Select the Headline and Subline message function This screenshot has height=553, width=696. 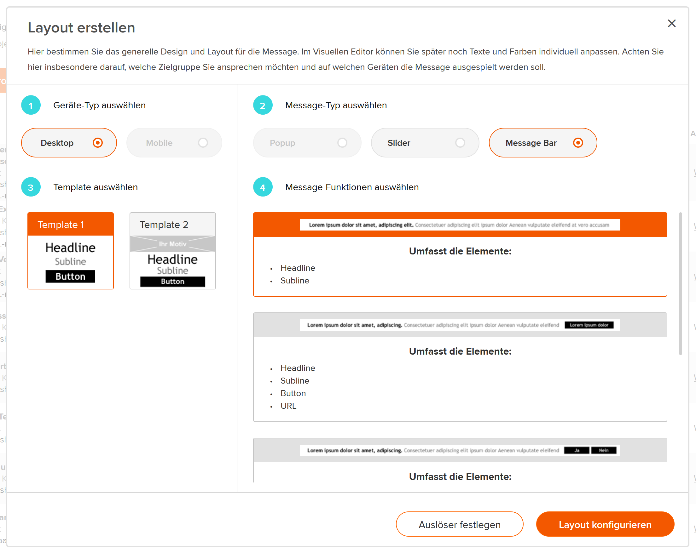460,254
